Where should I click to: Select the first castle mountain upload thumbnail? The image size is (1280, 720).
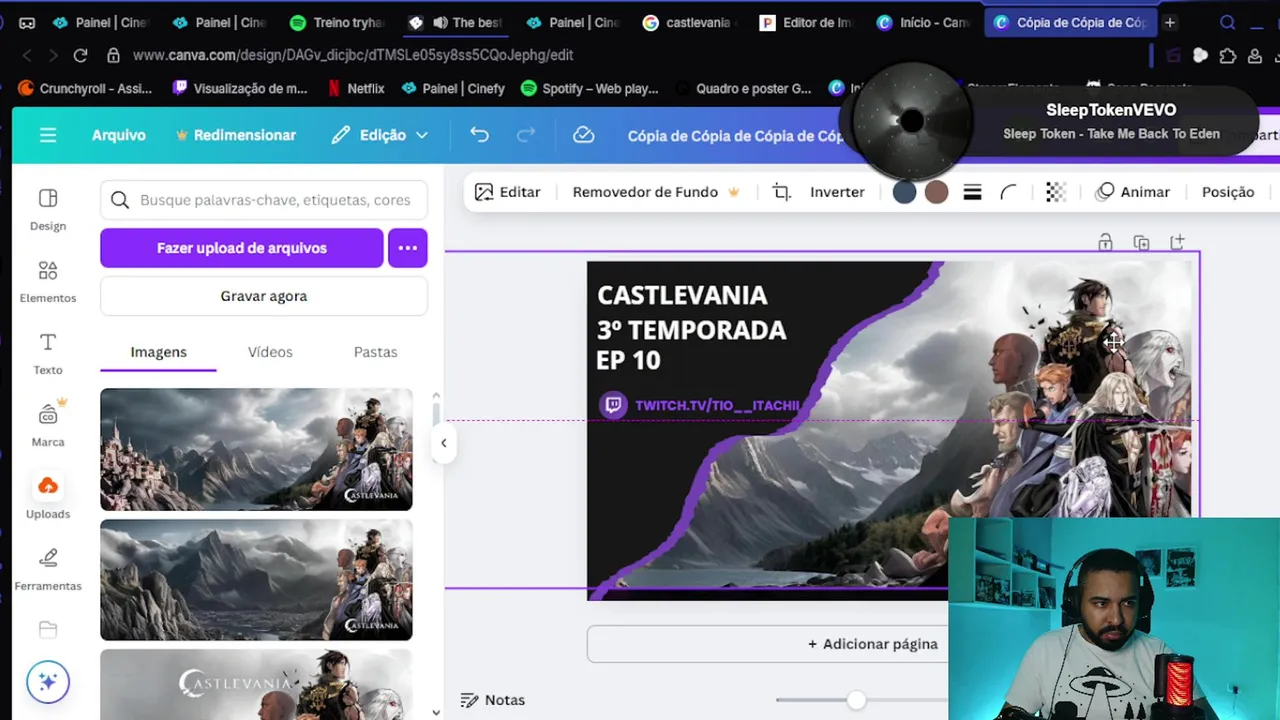click(256, 449)
